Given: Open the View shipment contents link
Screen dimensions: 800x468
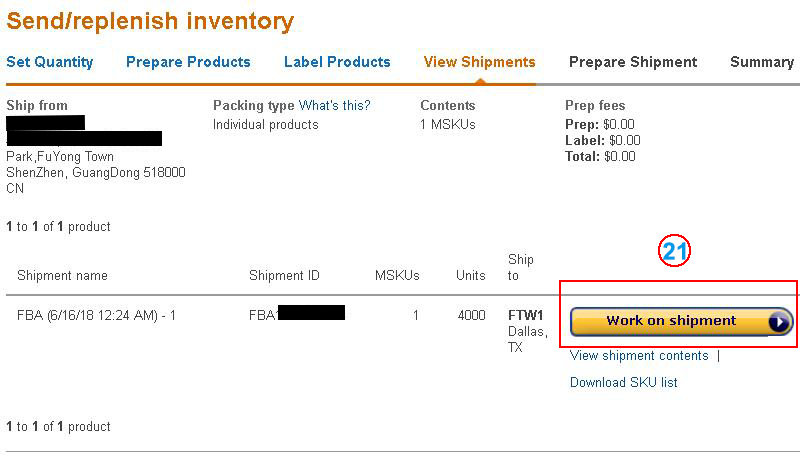Looking at the screenshot, I should (x=639, y=356).
